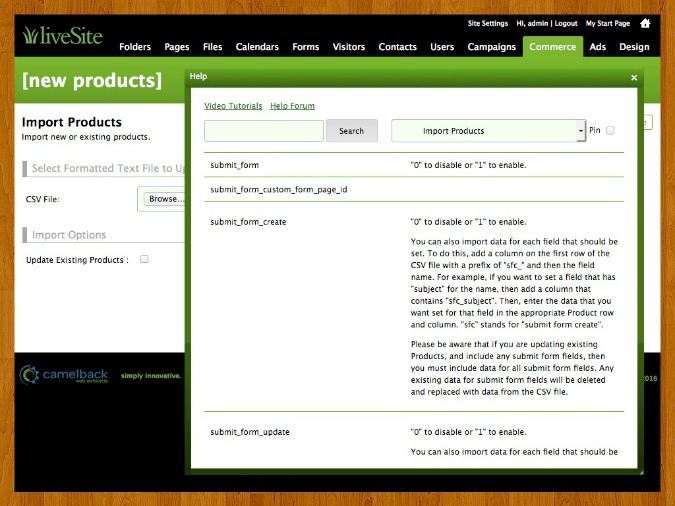This screenshot has width=675, height=506.
Task: Open the Ads section
Action: [598, 47]
